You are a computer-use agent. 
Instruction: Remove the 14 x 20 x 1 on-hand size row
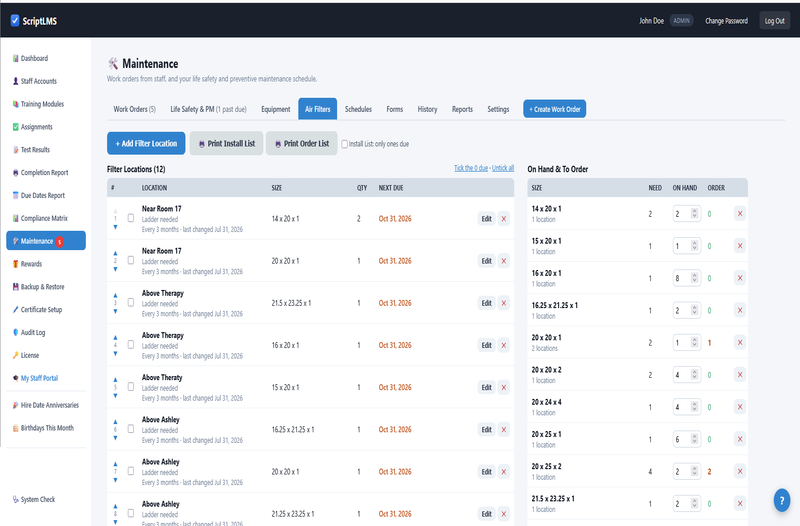[740, 214]
